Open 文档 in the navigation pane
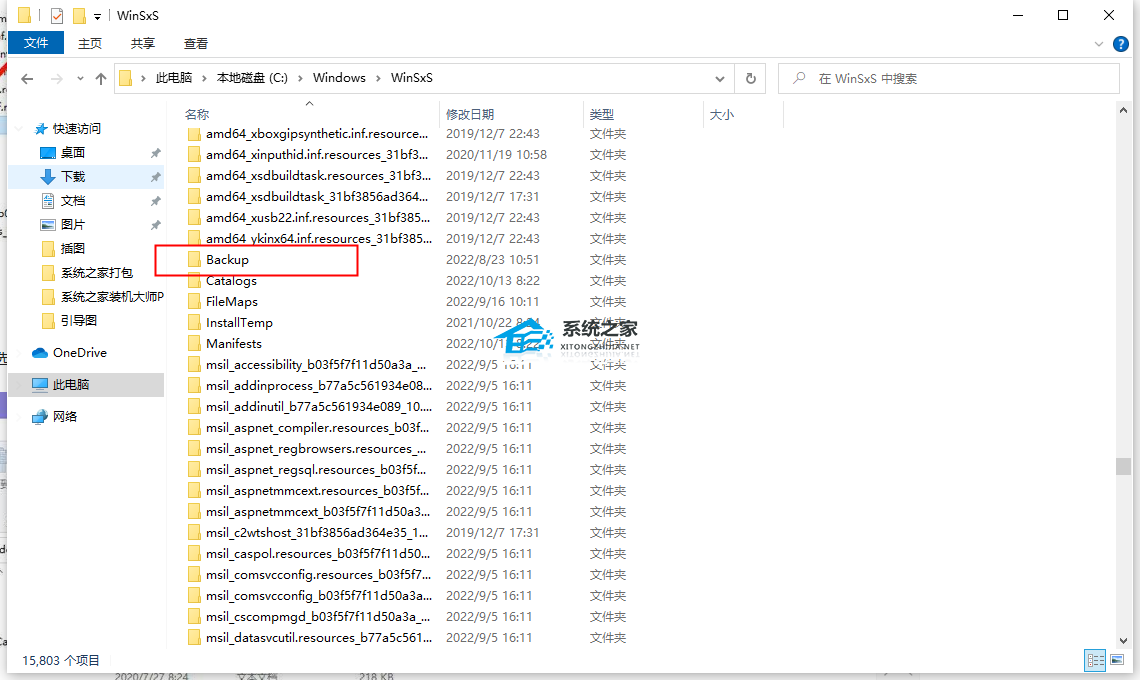 [73, 201]
